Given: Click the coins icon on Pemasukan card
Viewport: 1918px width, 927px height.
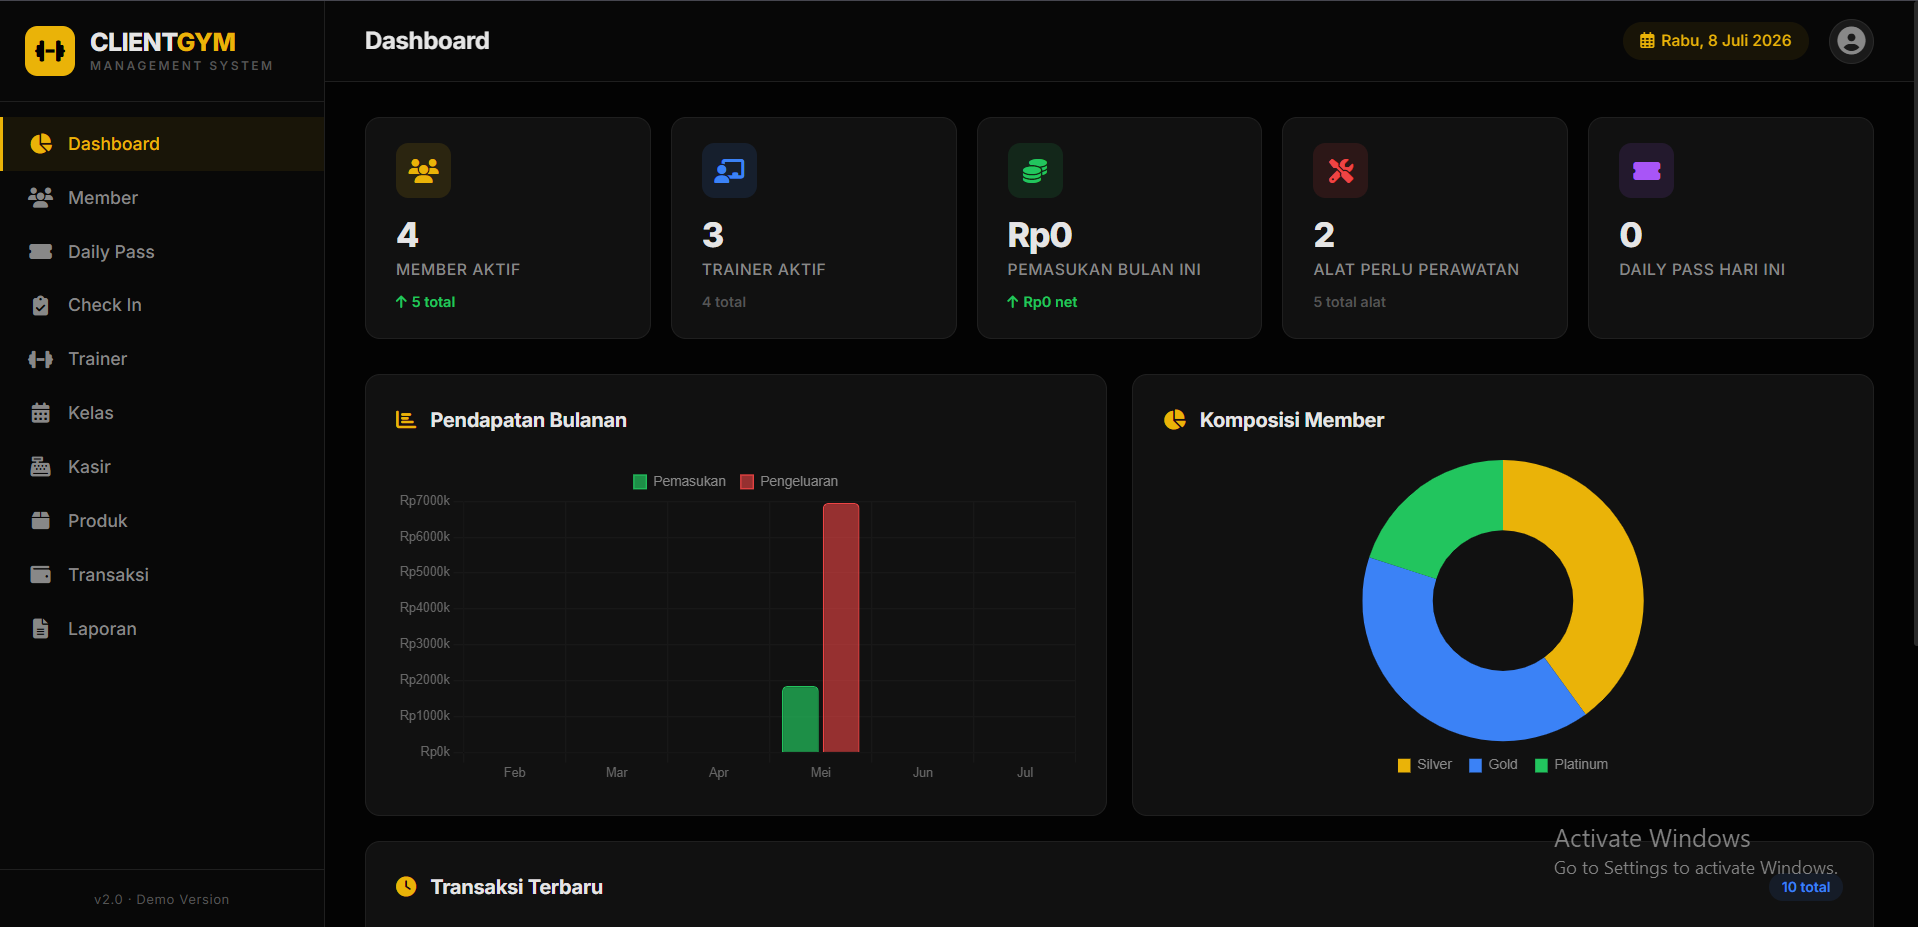Looking at the screenshot, I should (1035, 171).
